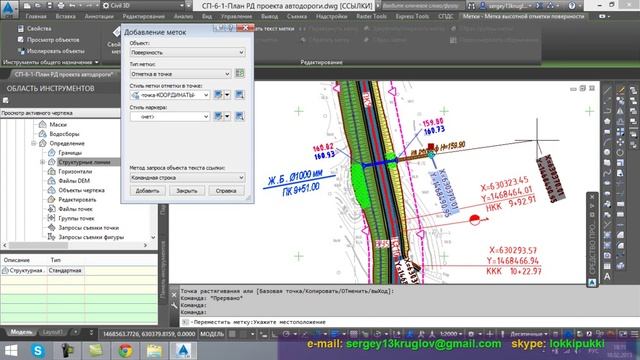Open the 'Стиль маркера' dropdown

point(170,116)
